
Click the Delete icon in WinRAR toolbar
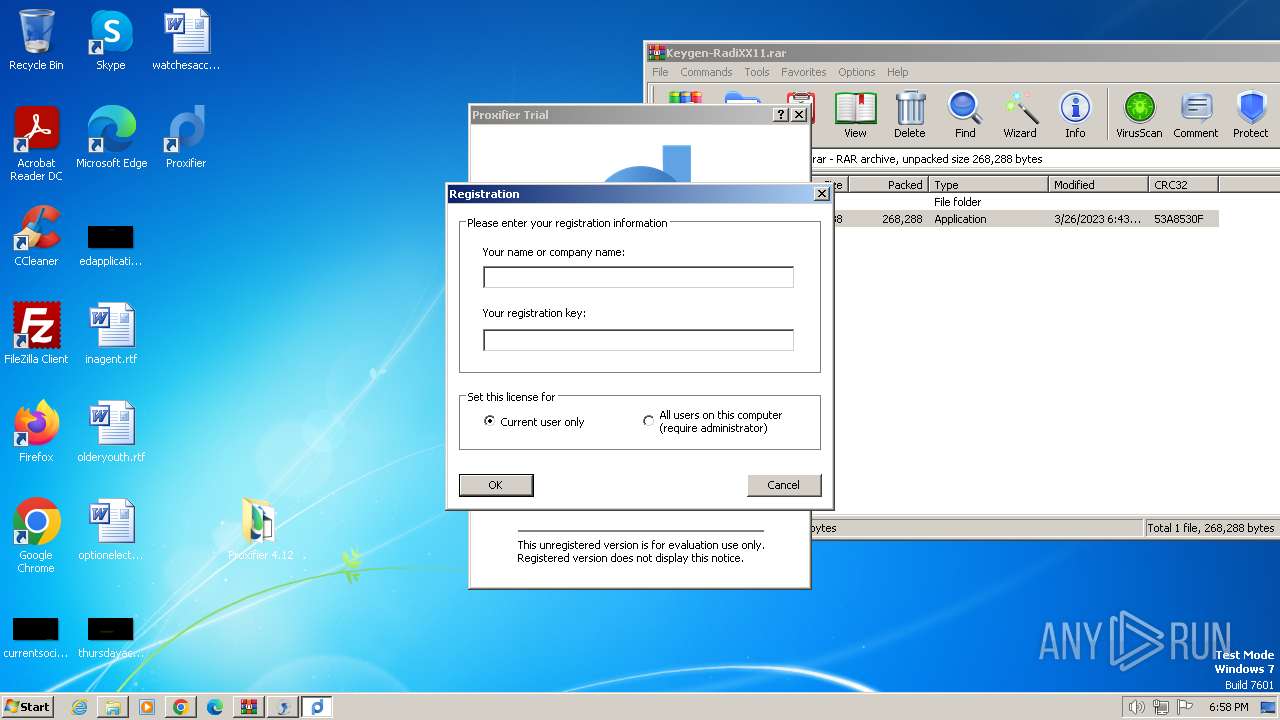click(909, 115)
